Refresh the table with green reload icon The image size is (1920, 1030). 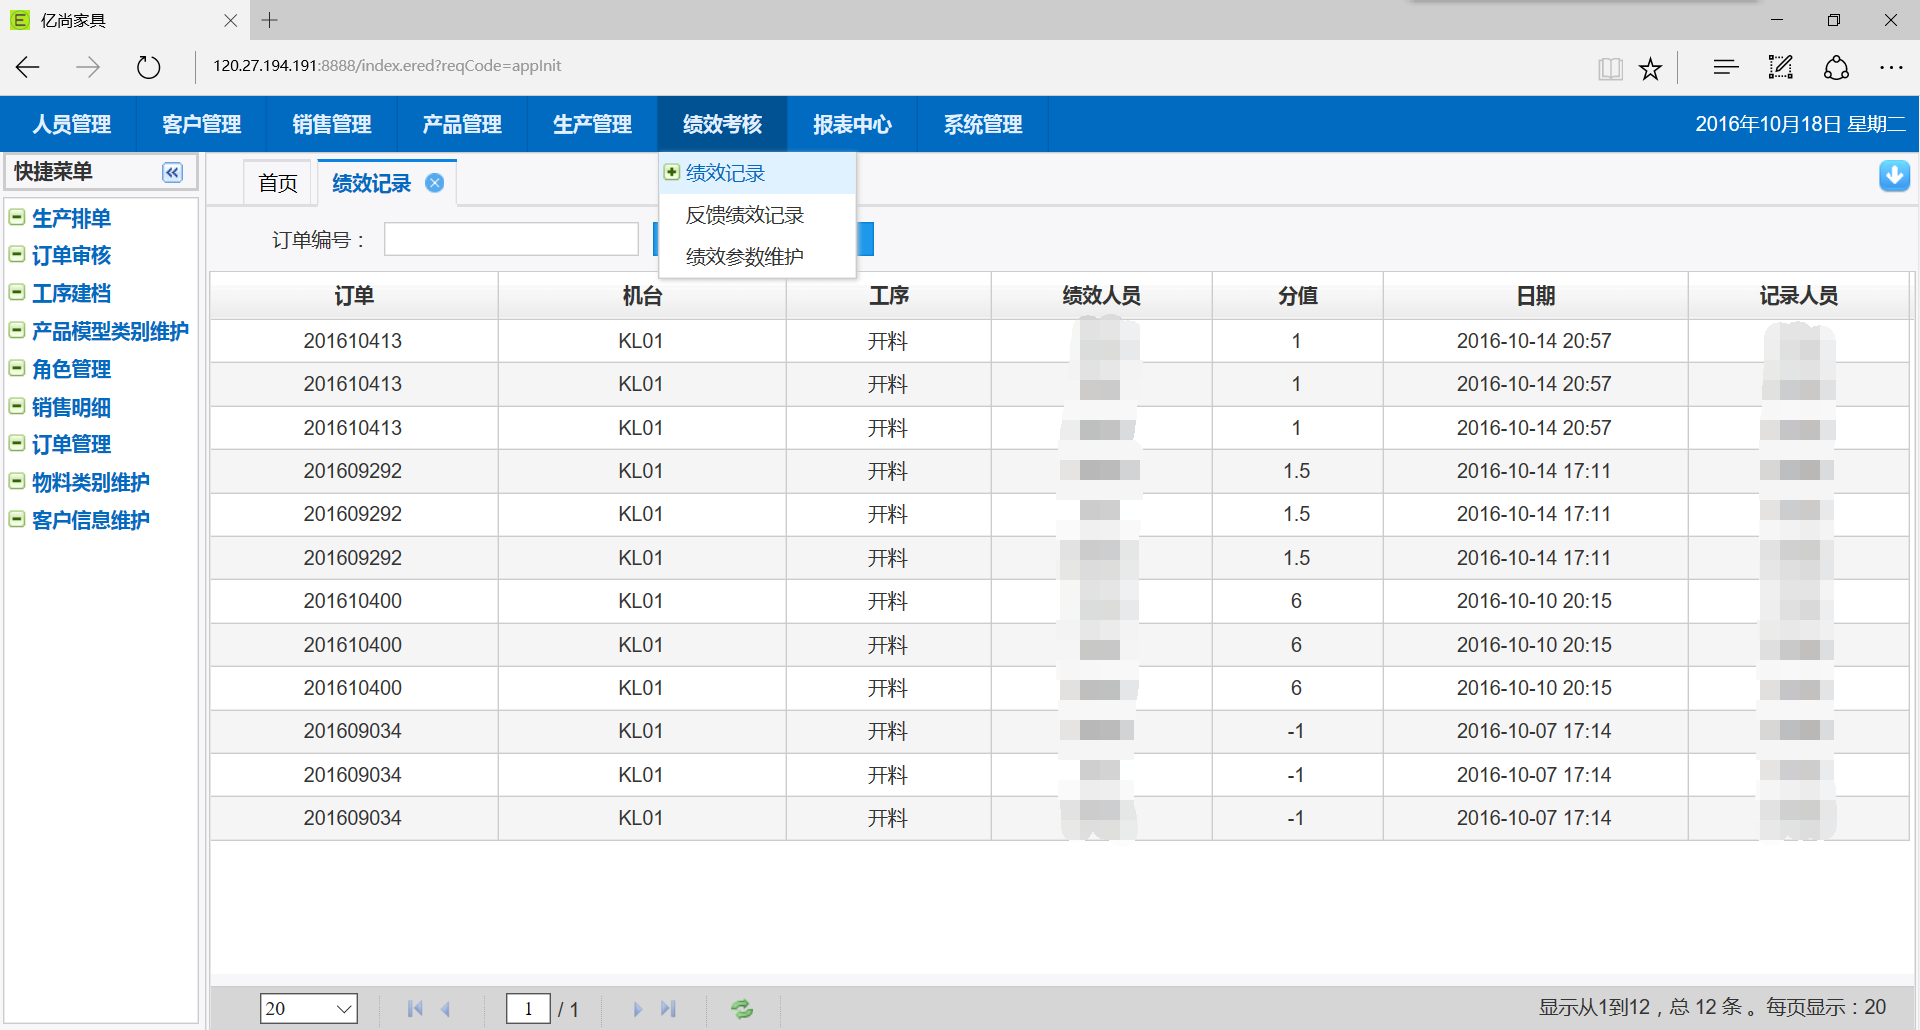pyautogui.click(x=742, y=1009)
